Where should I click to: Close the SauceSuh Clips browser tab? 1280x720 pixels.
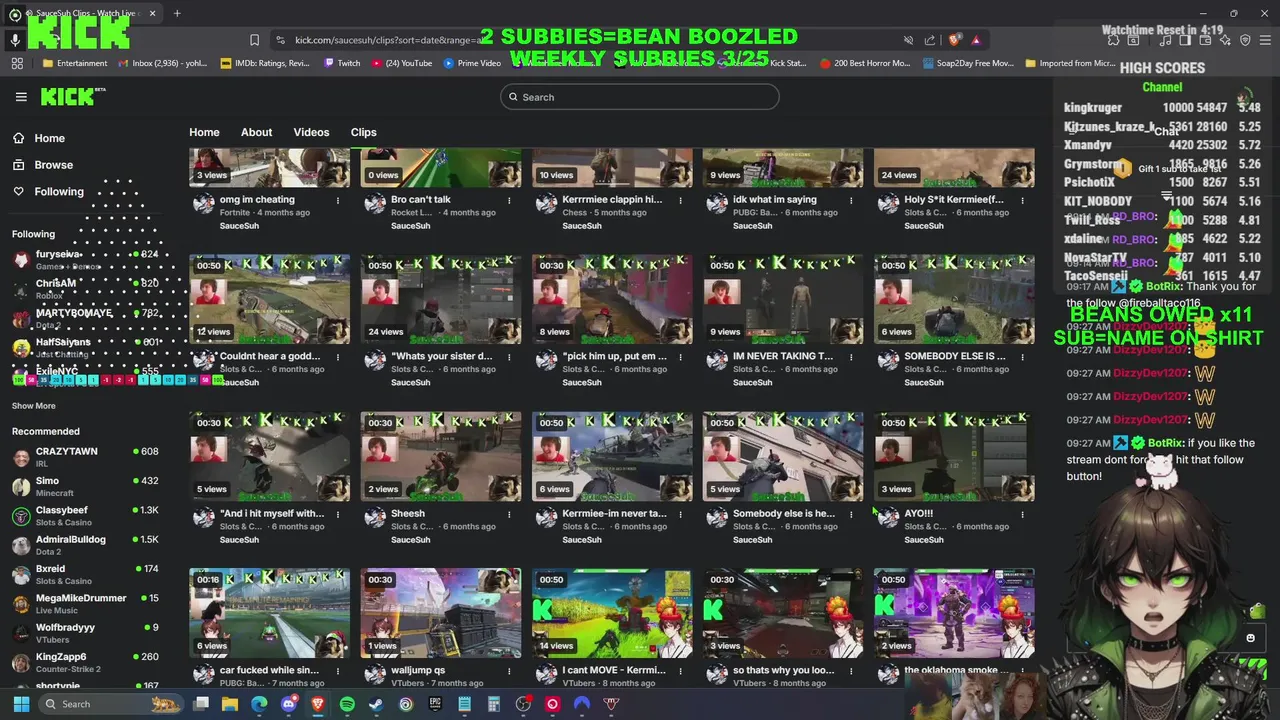(153, 13)
